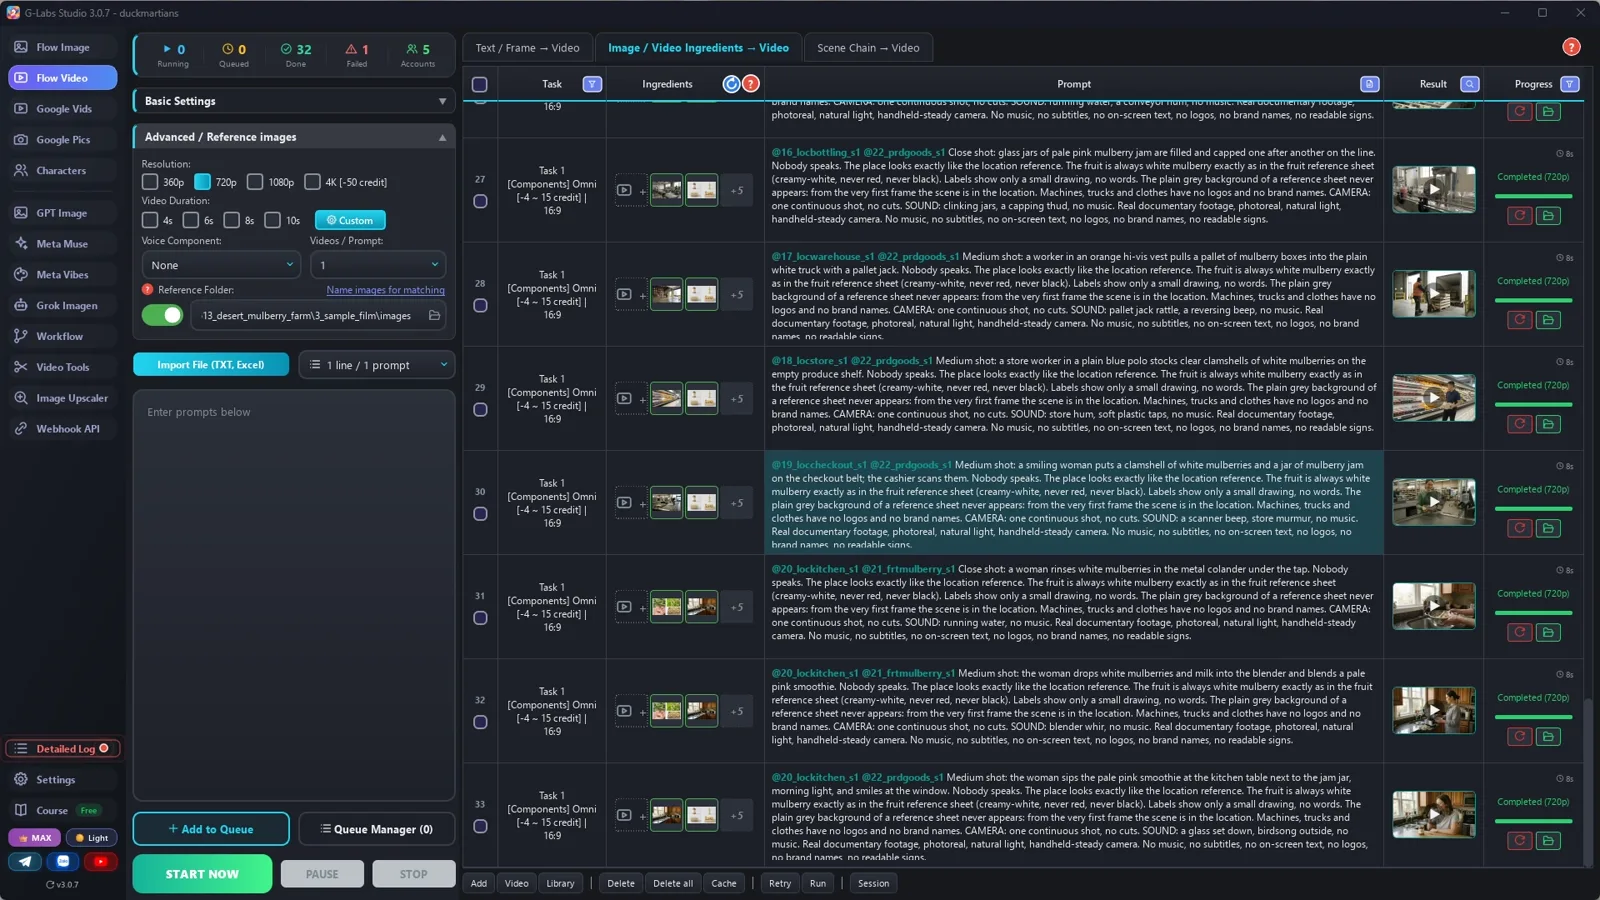
Task: Click Ingredients red question icon
Action: (x=751, y=84)
